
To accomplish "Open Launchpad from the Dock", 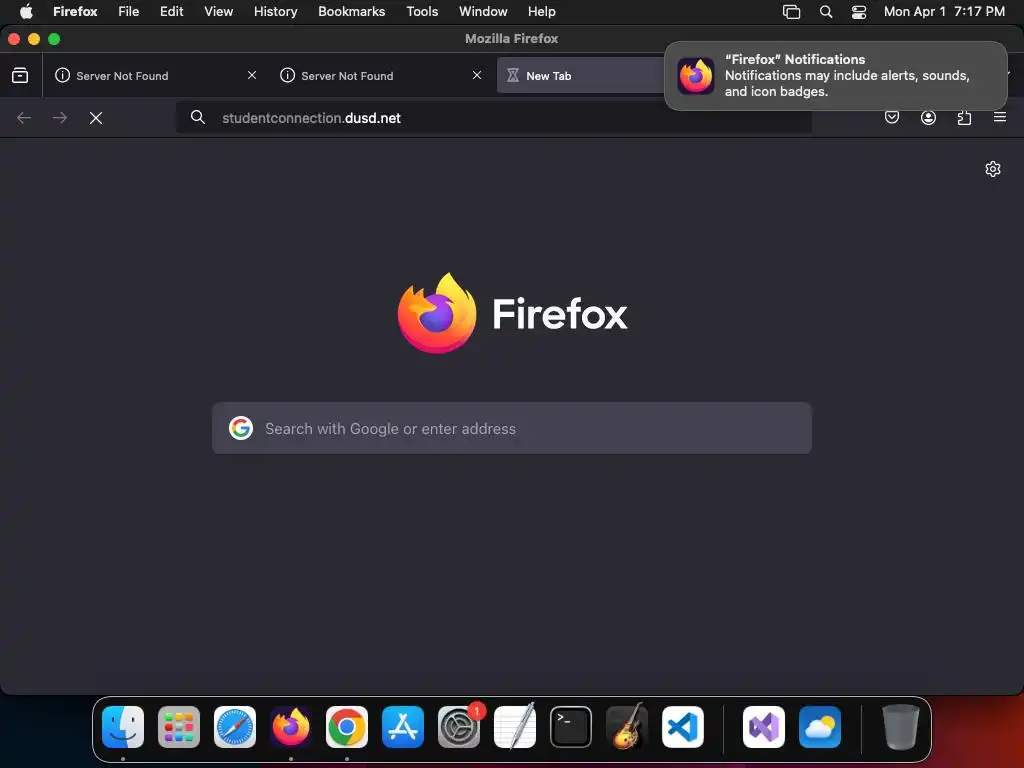I will click(x=179, y=727).
